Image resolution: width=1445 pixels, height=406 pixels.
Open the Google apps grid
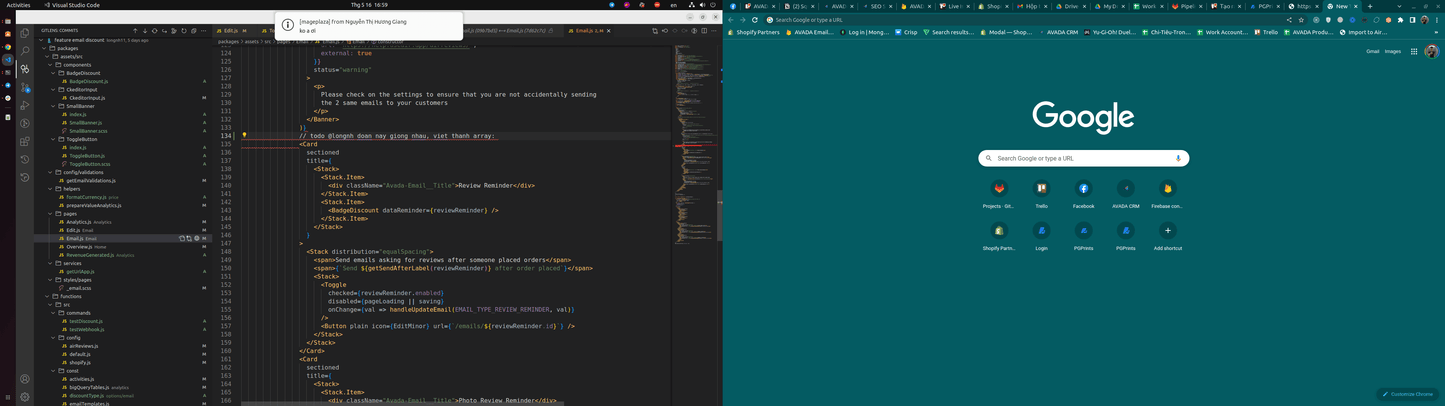(x=1414, y=51)
